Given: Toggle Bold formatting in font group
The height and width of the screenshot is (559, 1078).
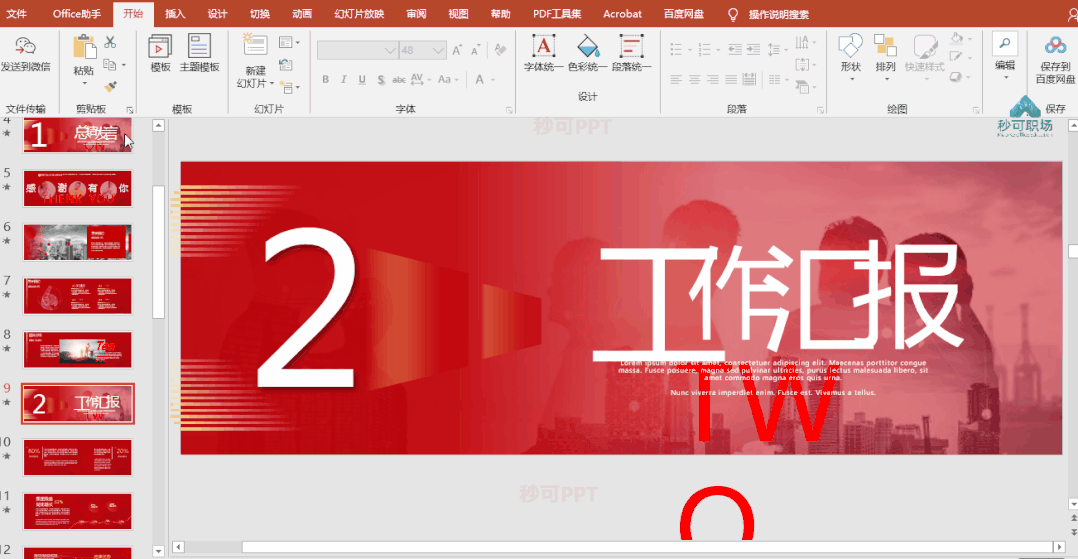Looking at the screenshot, I should pyautogui.click(x=325, y=80).
